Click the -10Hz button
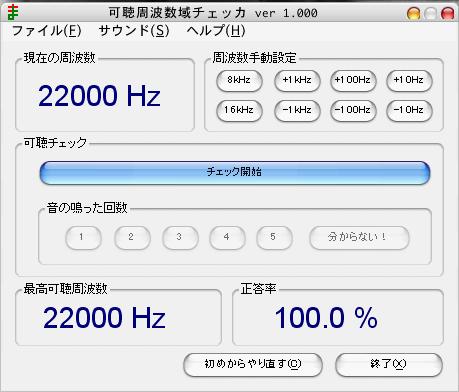The image size is (459, 392). tap(409, 110)
